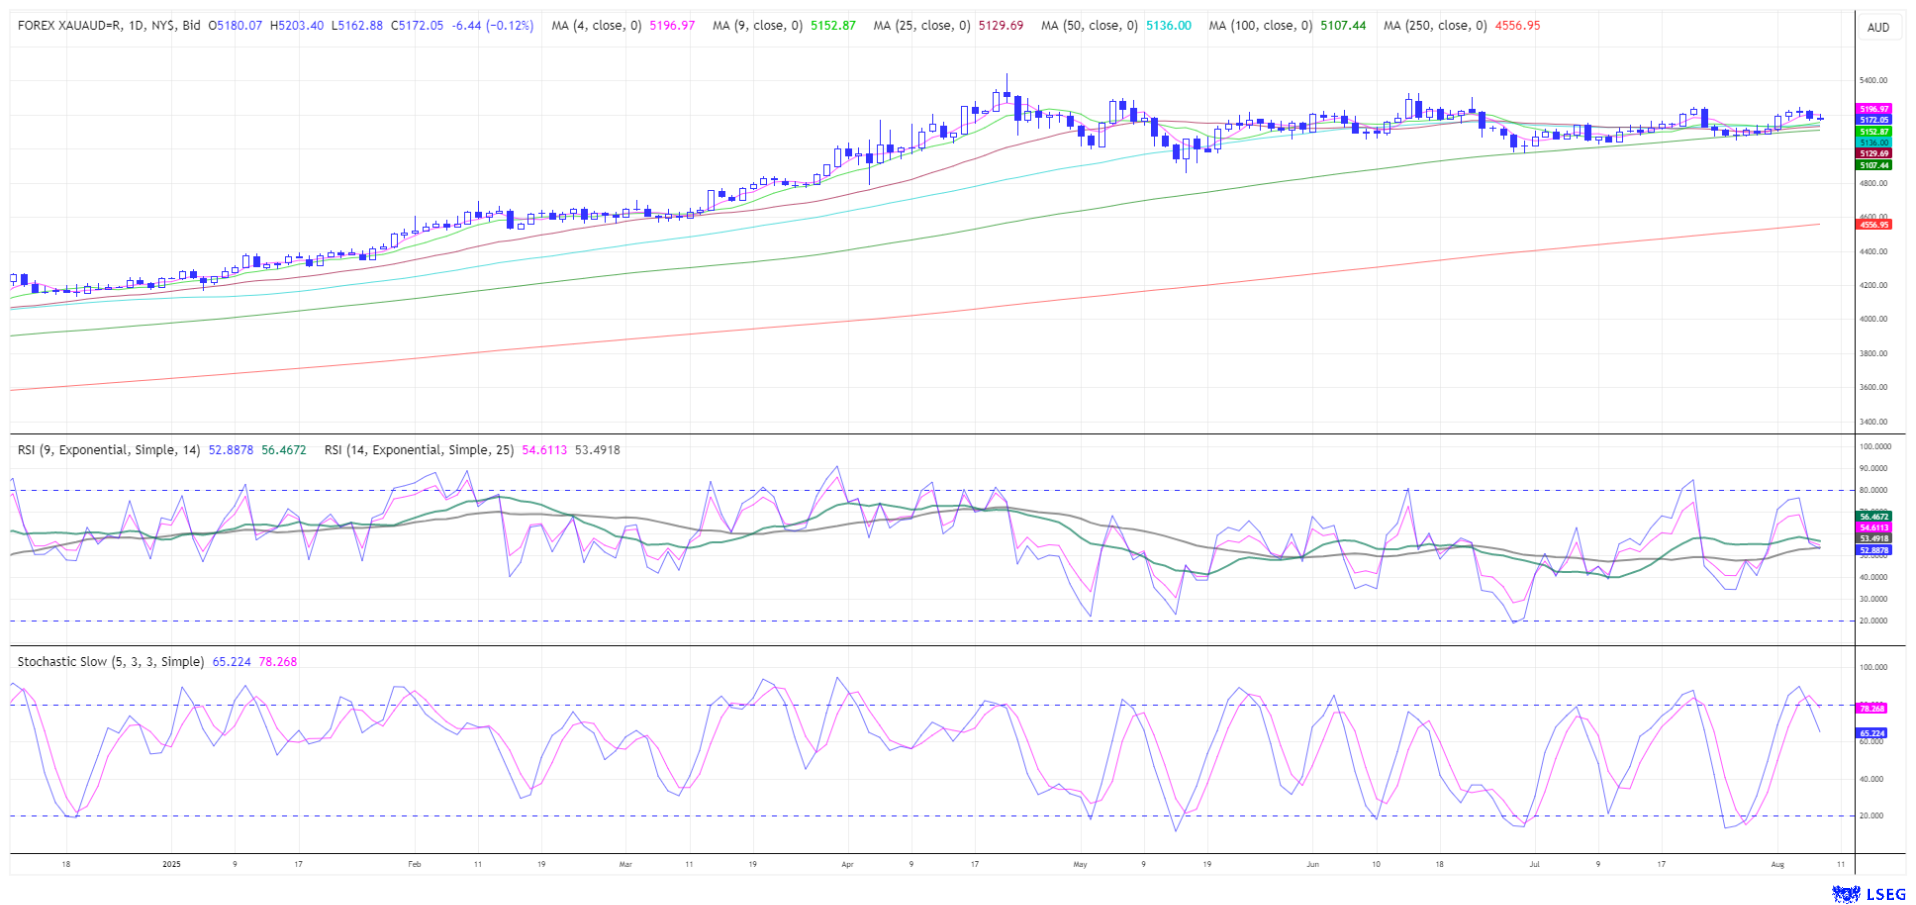The height and width of the screenshot is (905, 1916).
Task: Click the RSI (14, Exponential, Simple, 25) label
Action: [x=418, y=450]
